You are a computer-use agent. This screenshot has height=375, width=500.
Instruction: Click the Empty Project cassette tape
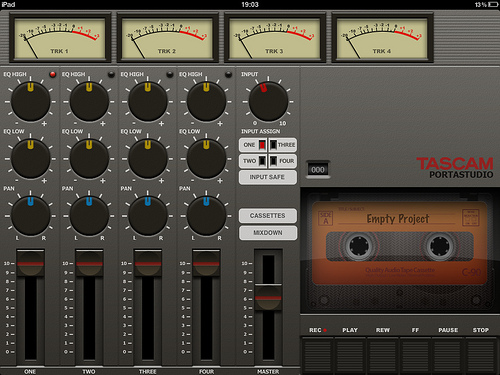click(x=399, y=243)
